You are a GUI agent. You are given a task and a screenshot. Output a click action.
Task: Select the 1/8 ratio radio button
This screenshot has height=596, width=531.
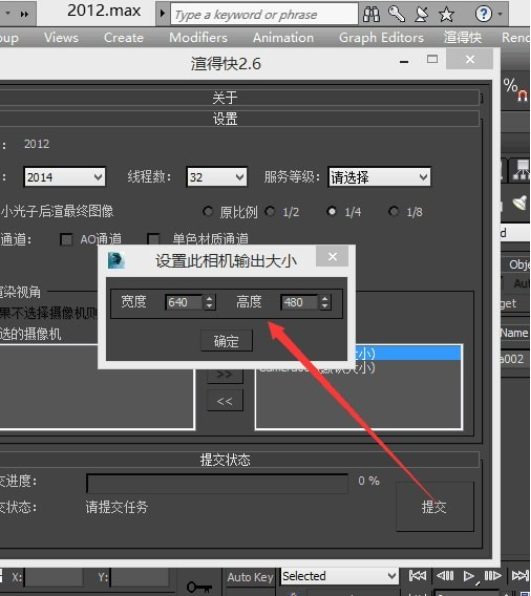coord(394,211)
